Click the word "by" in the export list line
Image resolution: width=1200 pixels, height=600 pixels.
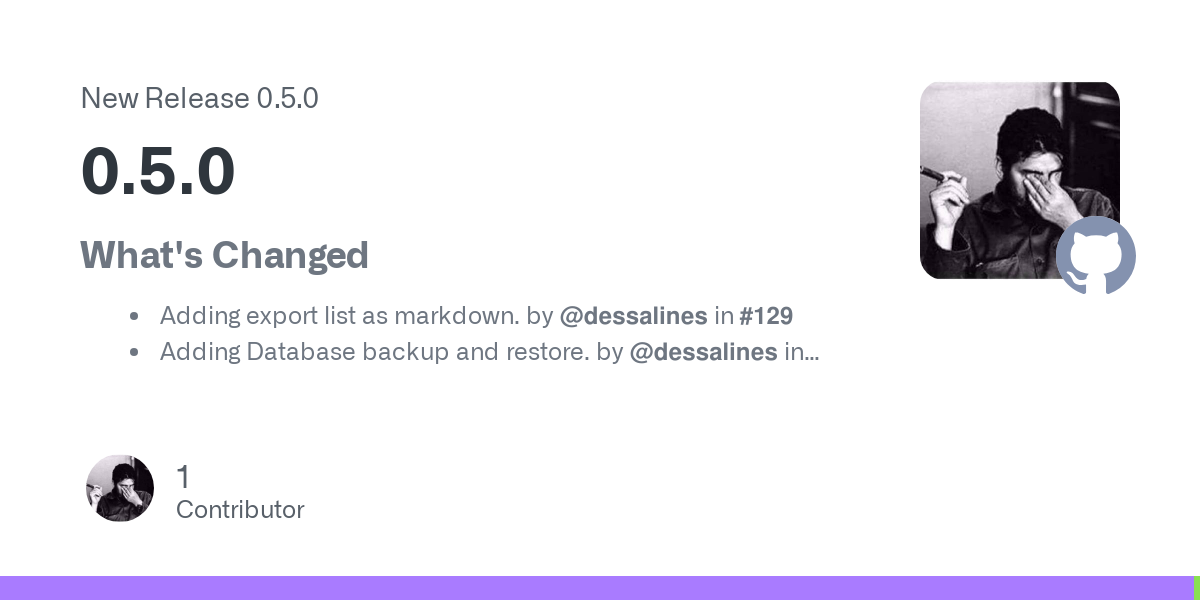point(540,316)
